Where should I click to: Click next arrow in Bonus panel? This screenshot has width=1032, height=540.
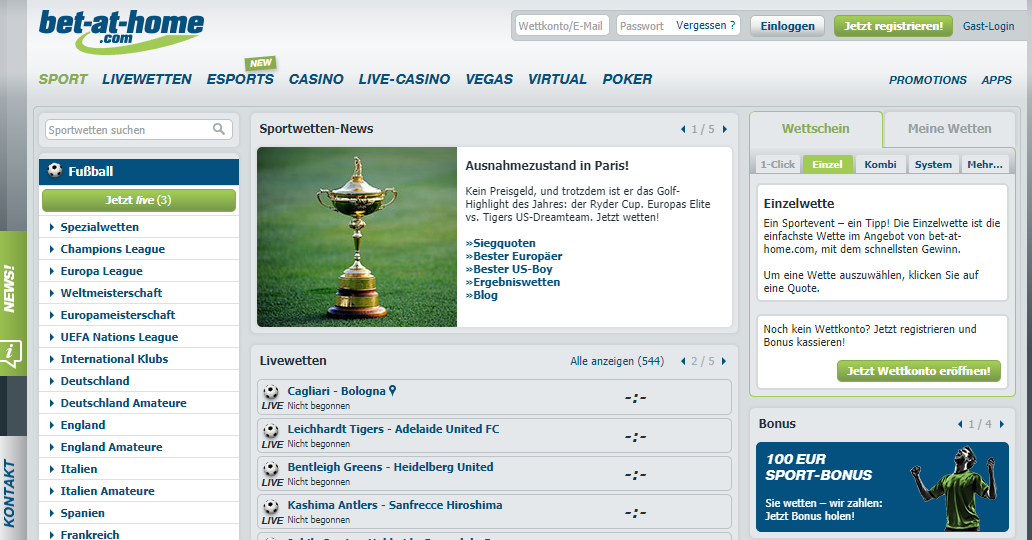(x=1001, y=424)
